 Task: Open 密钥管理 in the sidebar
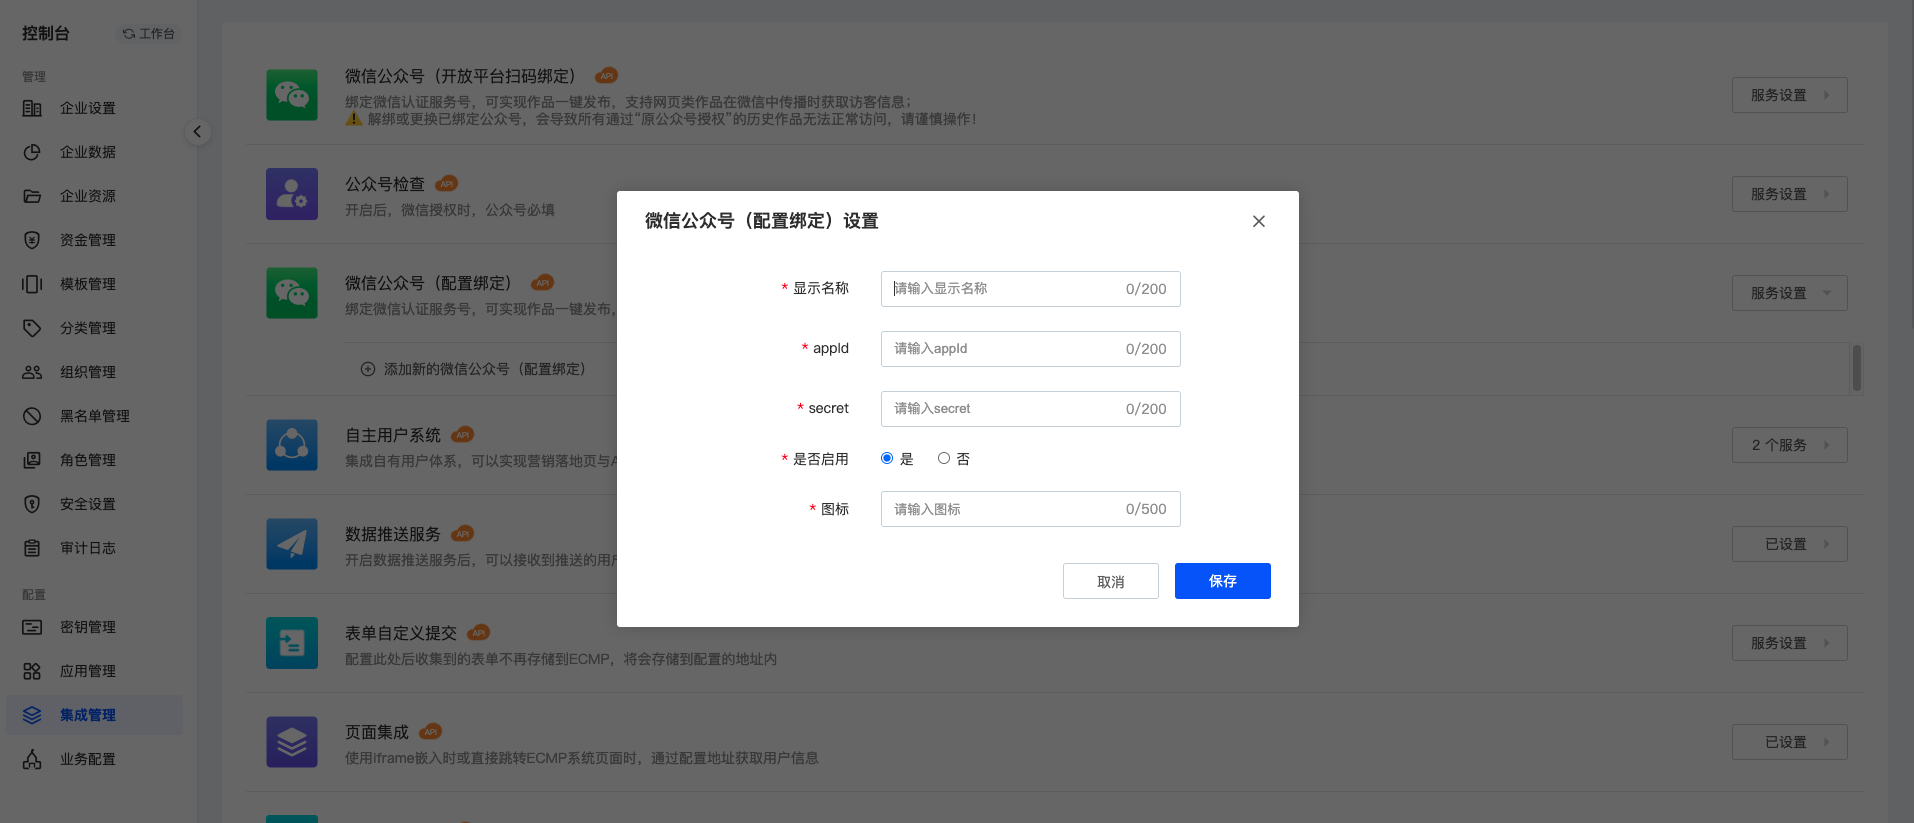click(x=88, y=627)
